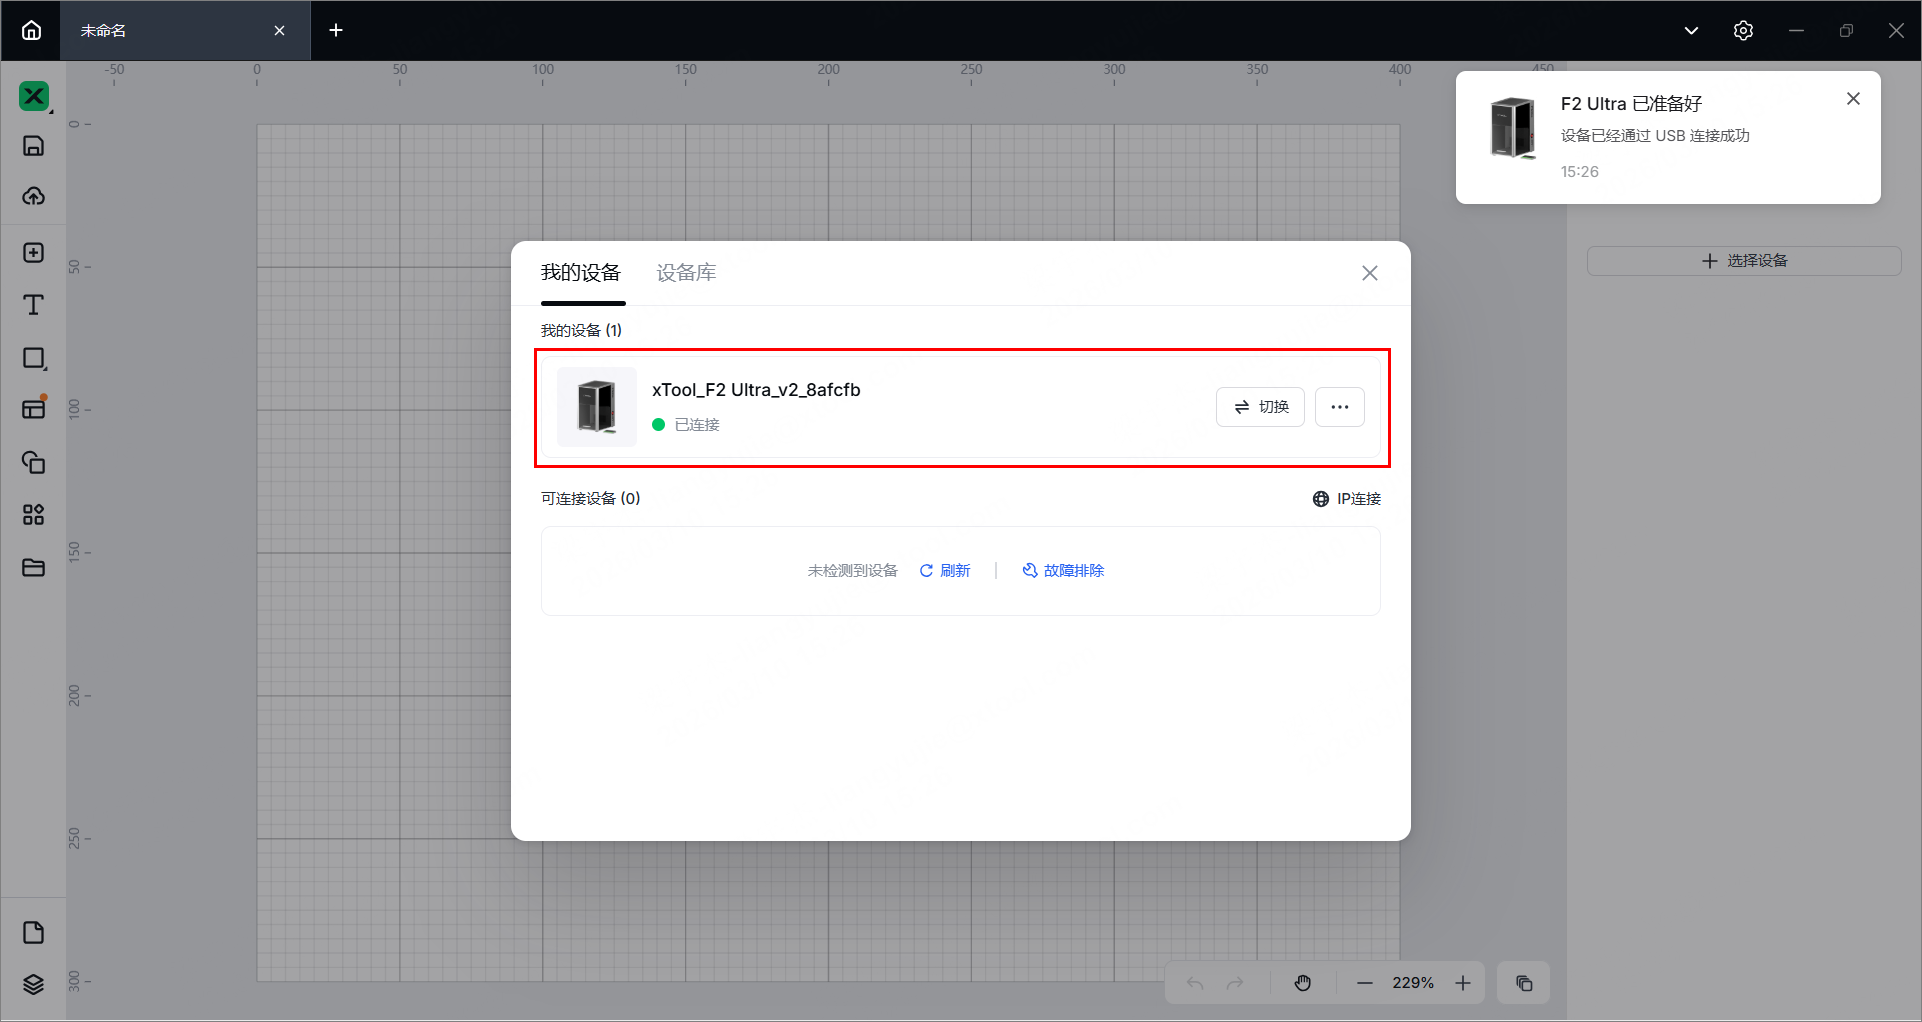The image size is (1922, 1022).
Task: Select the 我的设备 tab
Action: (581, 273)
